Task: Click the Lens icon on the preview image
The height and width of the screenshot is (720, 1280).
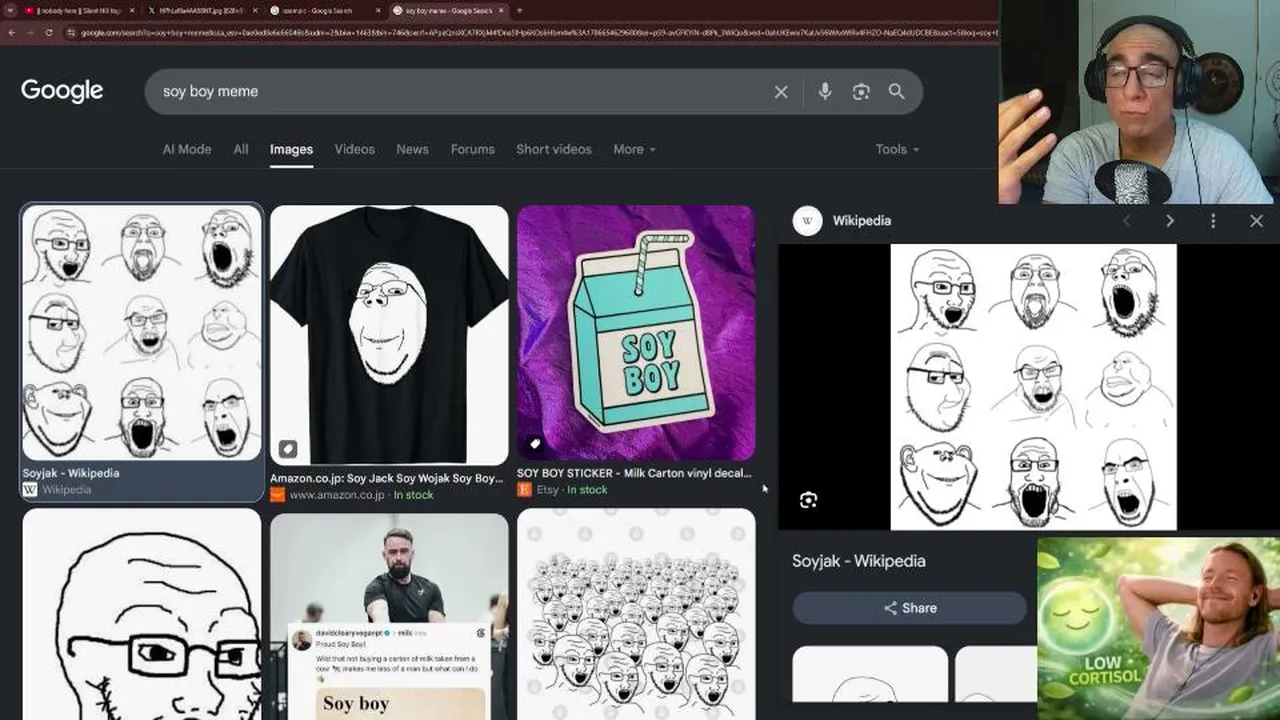Action: (x=808, y=500)
